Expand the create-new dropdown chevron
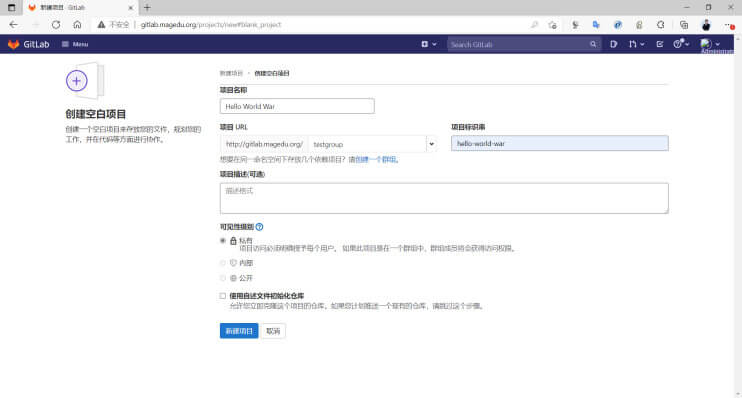Viewport: 742px width, 398px height. pos(434,44)
